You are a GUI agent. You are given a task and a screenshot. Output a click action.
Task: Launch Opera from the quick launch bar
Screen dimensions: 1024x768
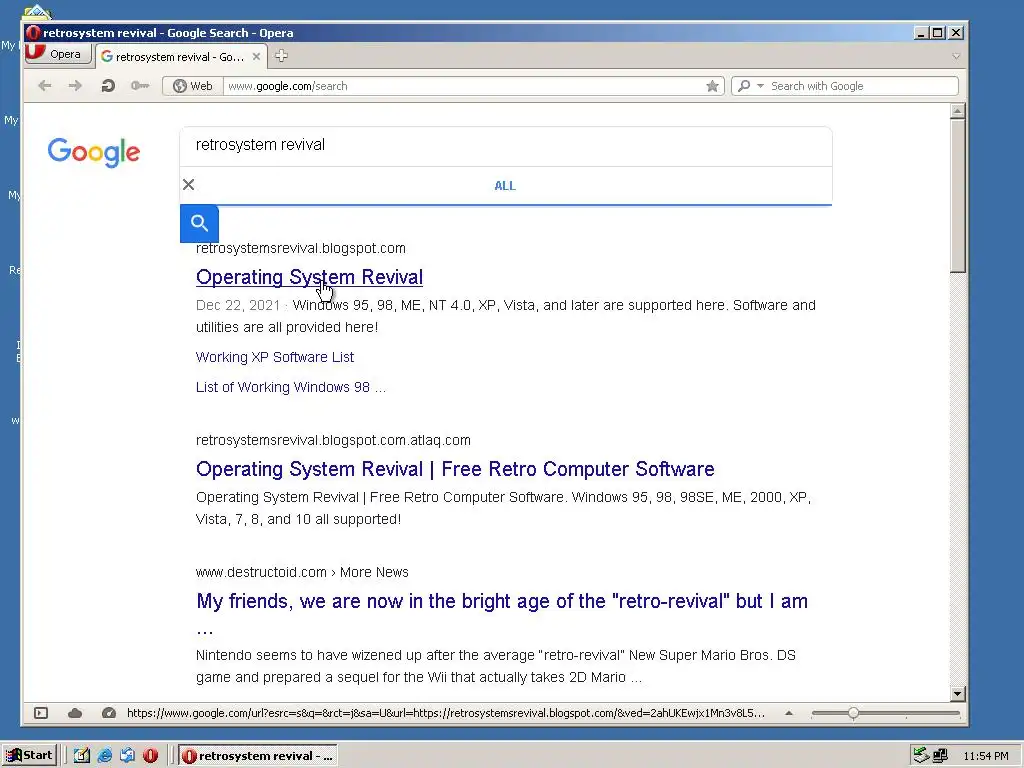[x=150, y=756]
